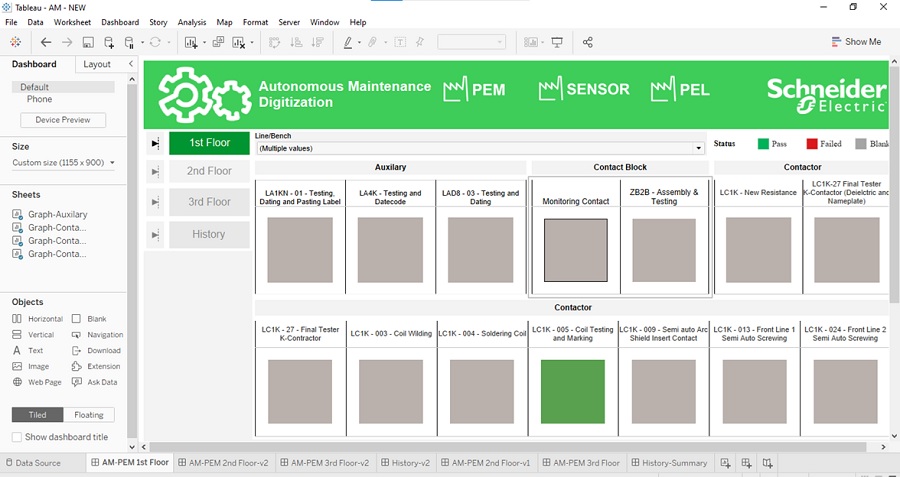Click the Fix axes pin icon

(x=420, y=42)
